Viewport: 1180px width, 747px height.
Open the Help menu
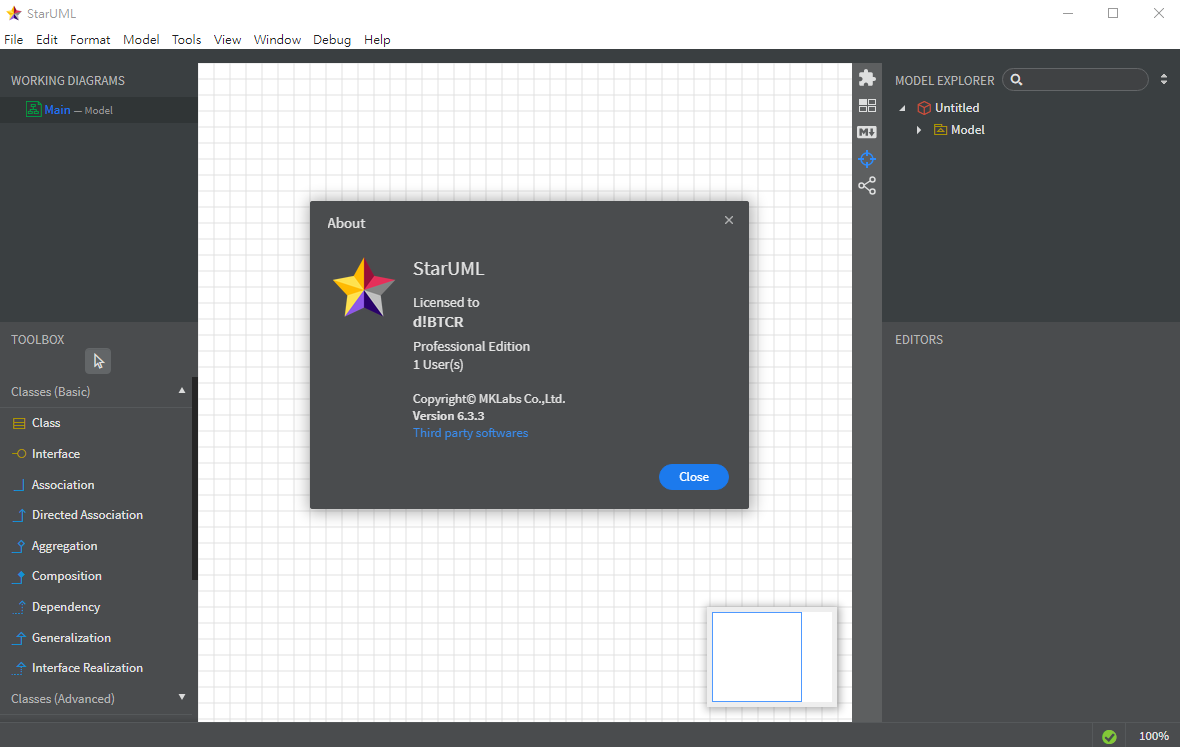coord(377,40)
